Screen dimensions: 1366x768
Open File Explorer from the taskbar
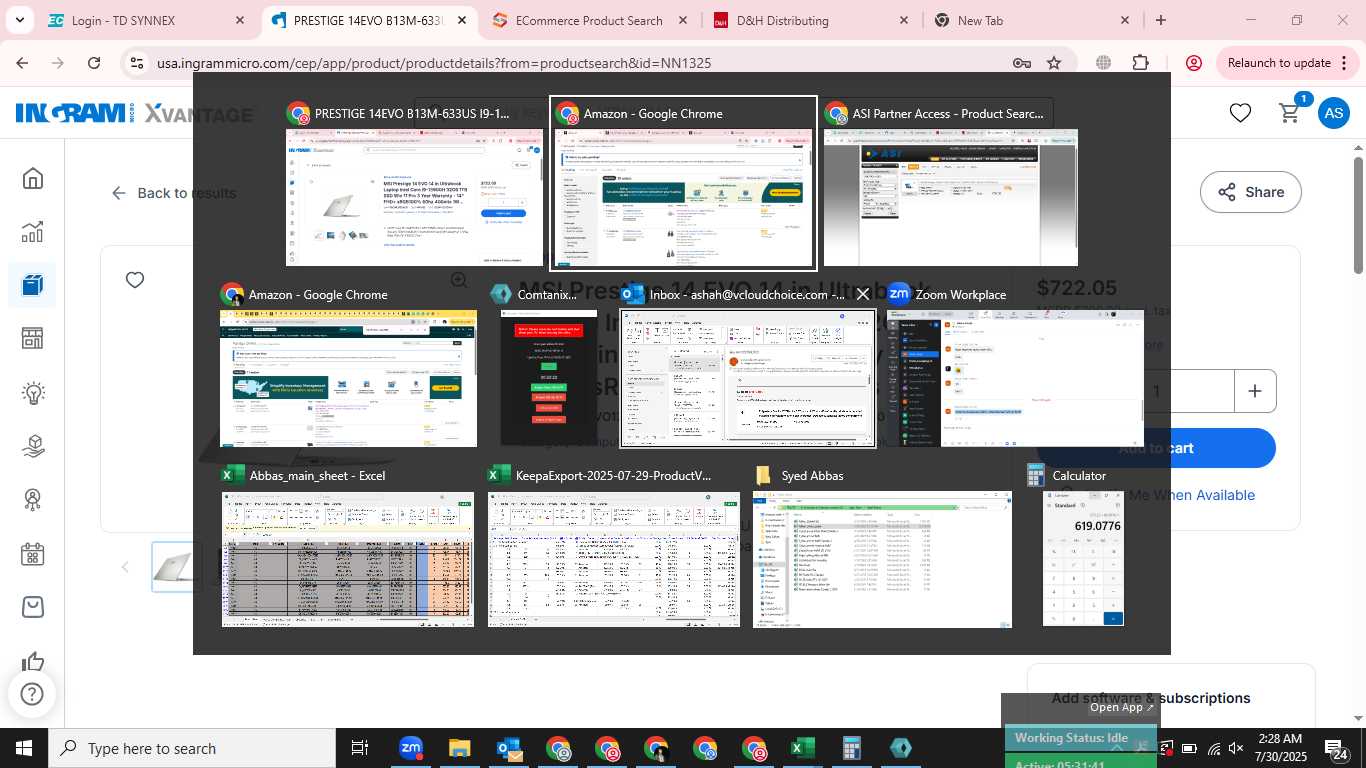point(459,748)
